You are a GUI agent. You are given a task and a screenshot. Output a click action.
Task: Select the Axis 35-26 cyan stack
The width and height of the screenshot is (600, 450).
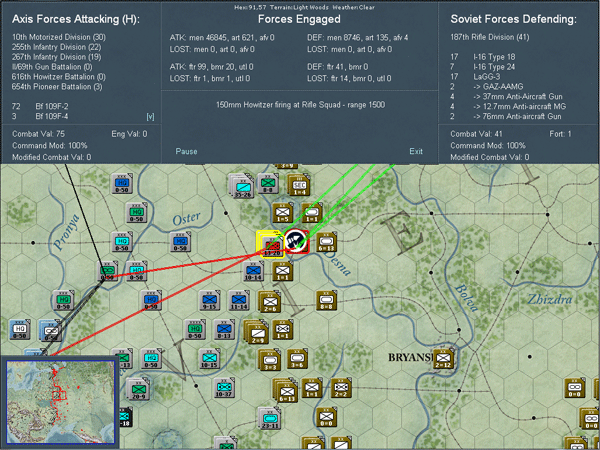pyautogui.click(x=241, y=186)
